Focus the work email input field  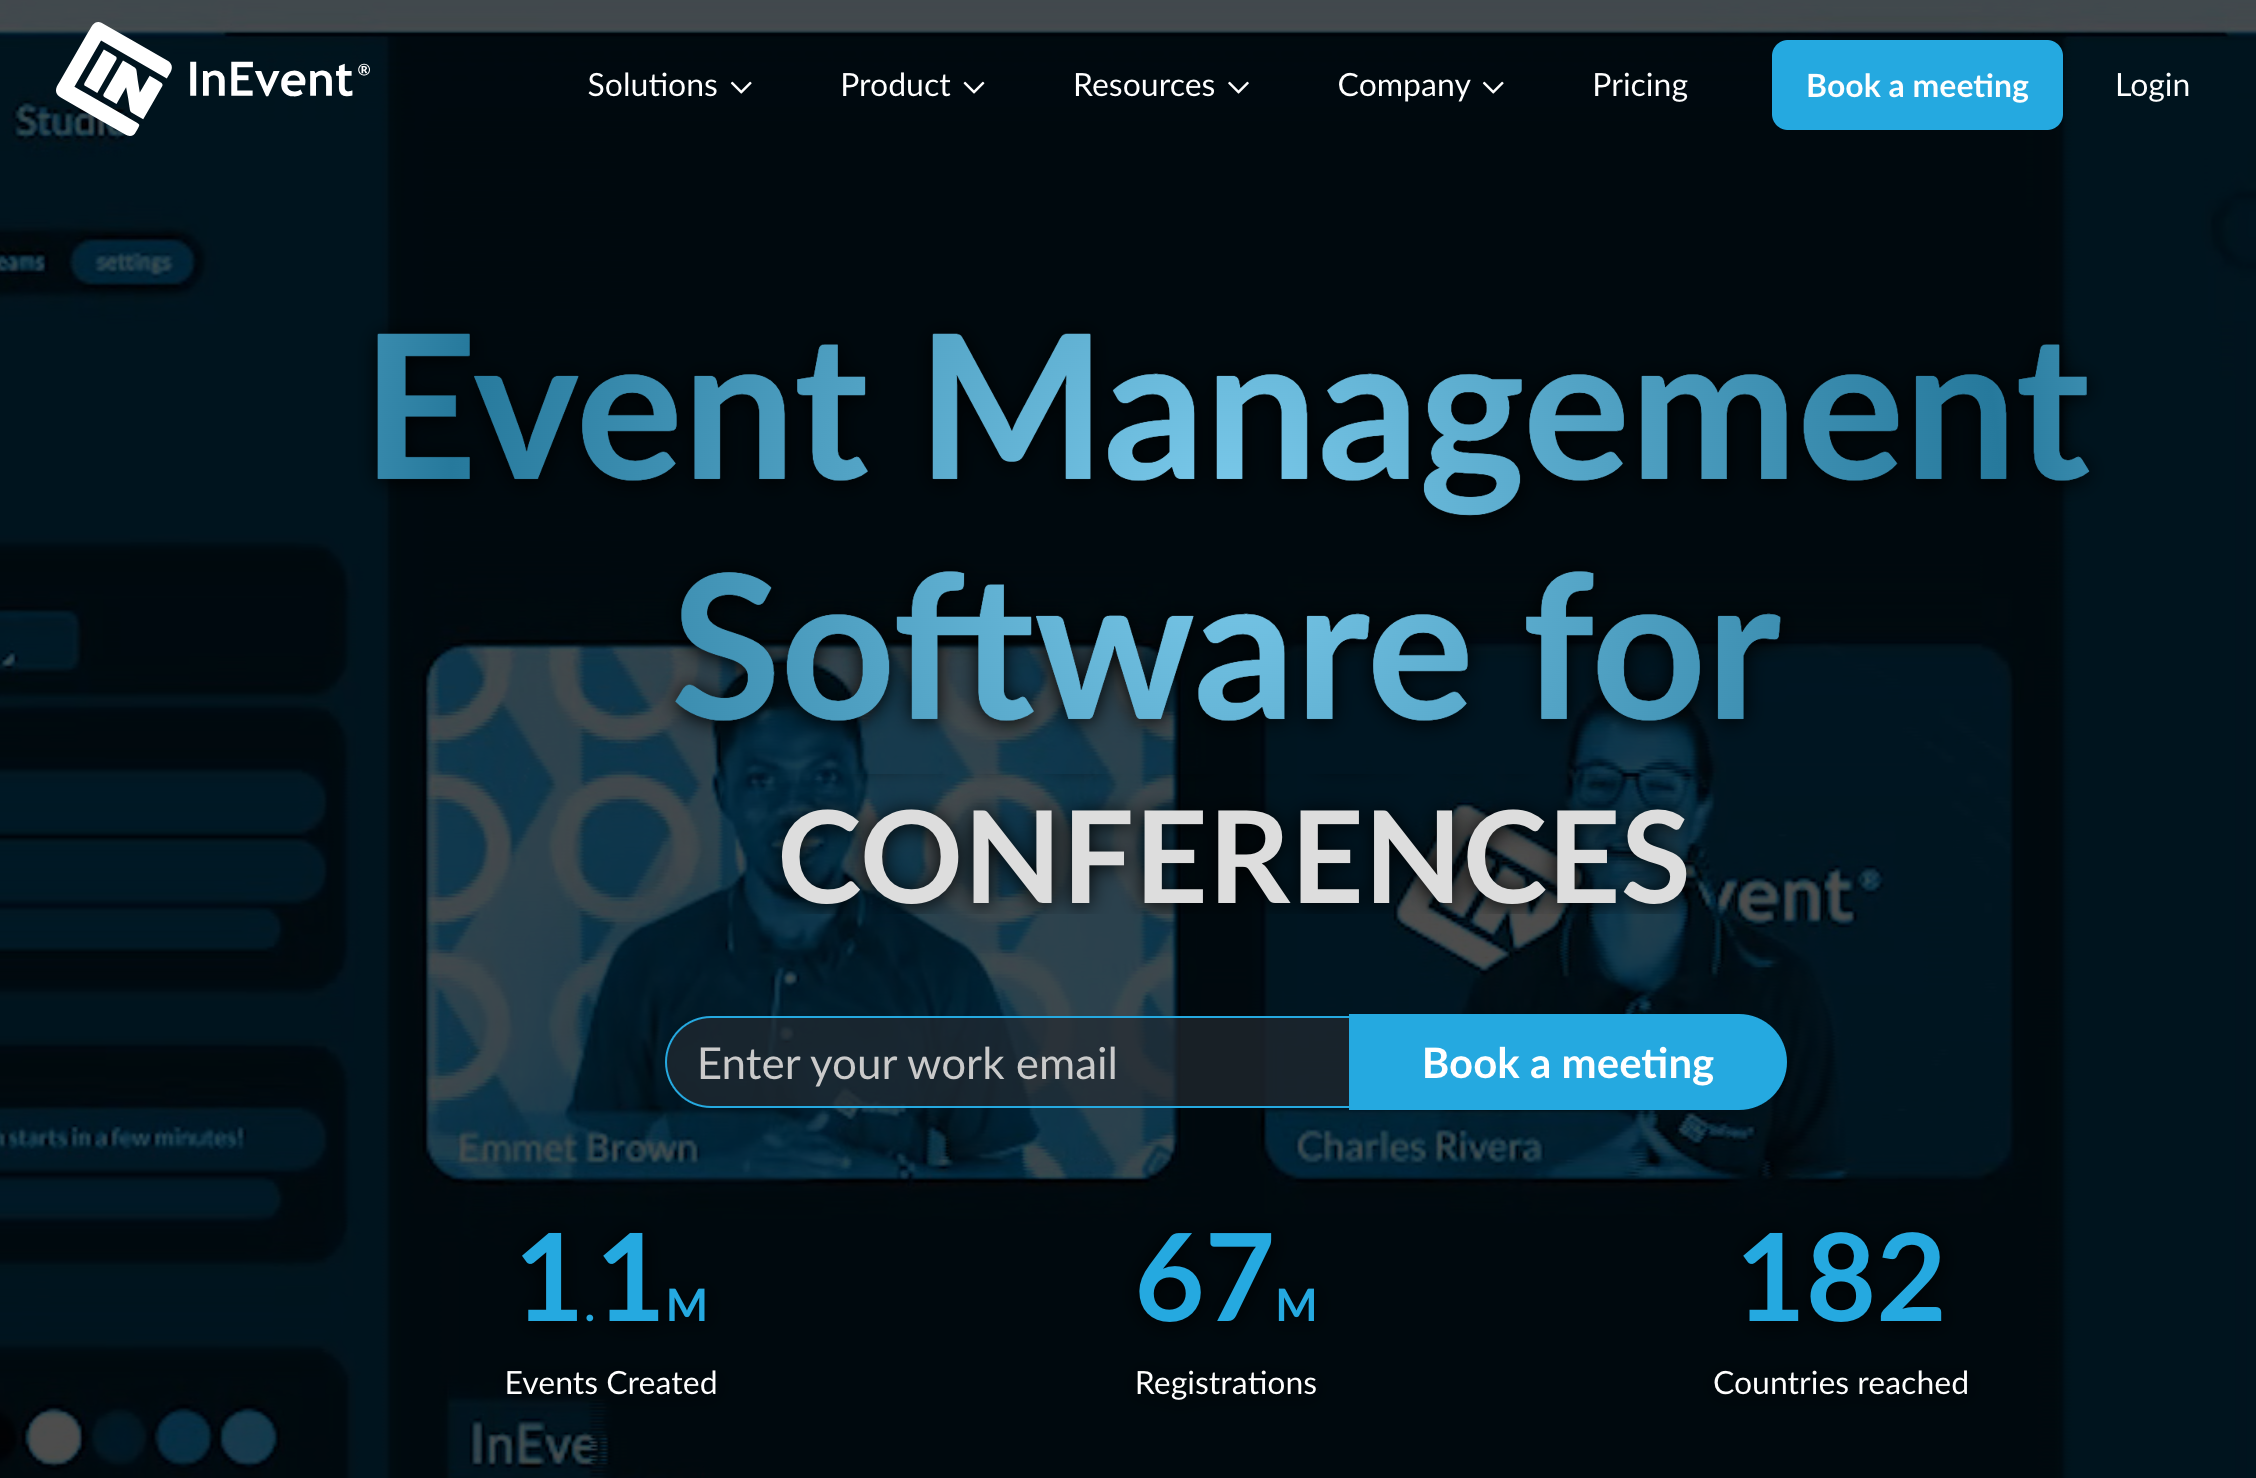click(1008, 1062)
